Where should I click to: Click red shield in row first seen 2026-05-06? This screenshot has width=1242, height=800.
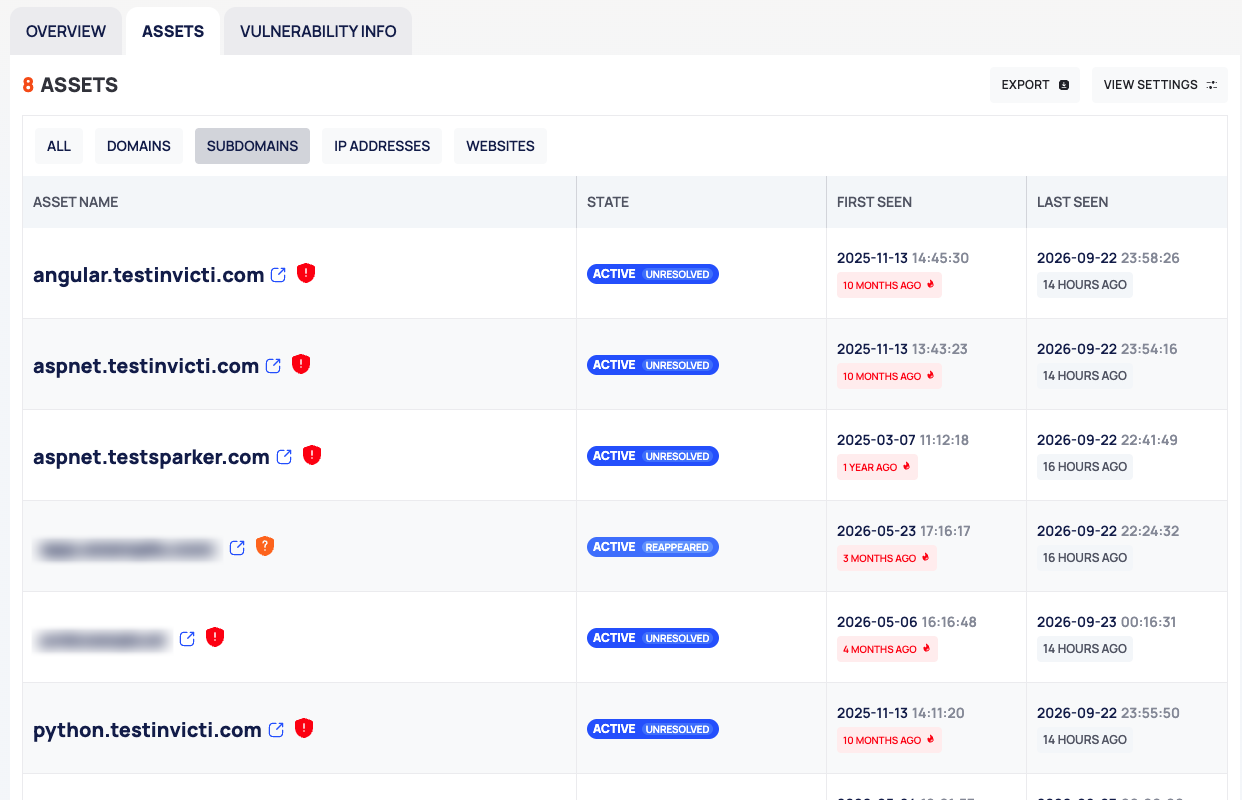click(215, 637)
